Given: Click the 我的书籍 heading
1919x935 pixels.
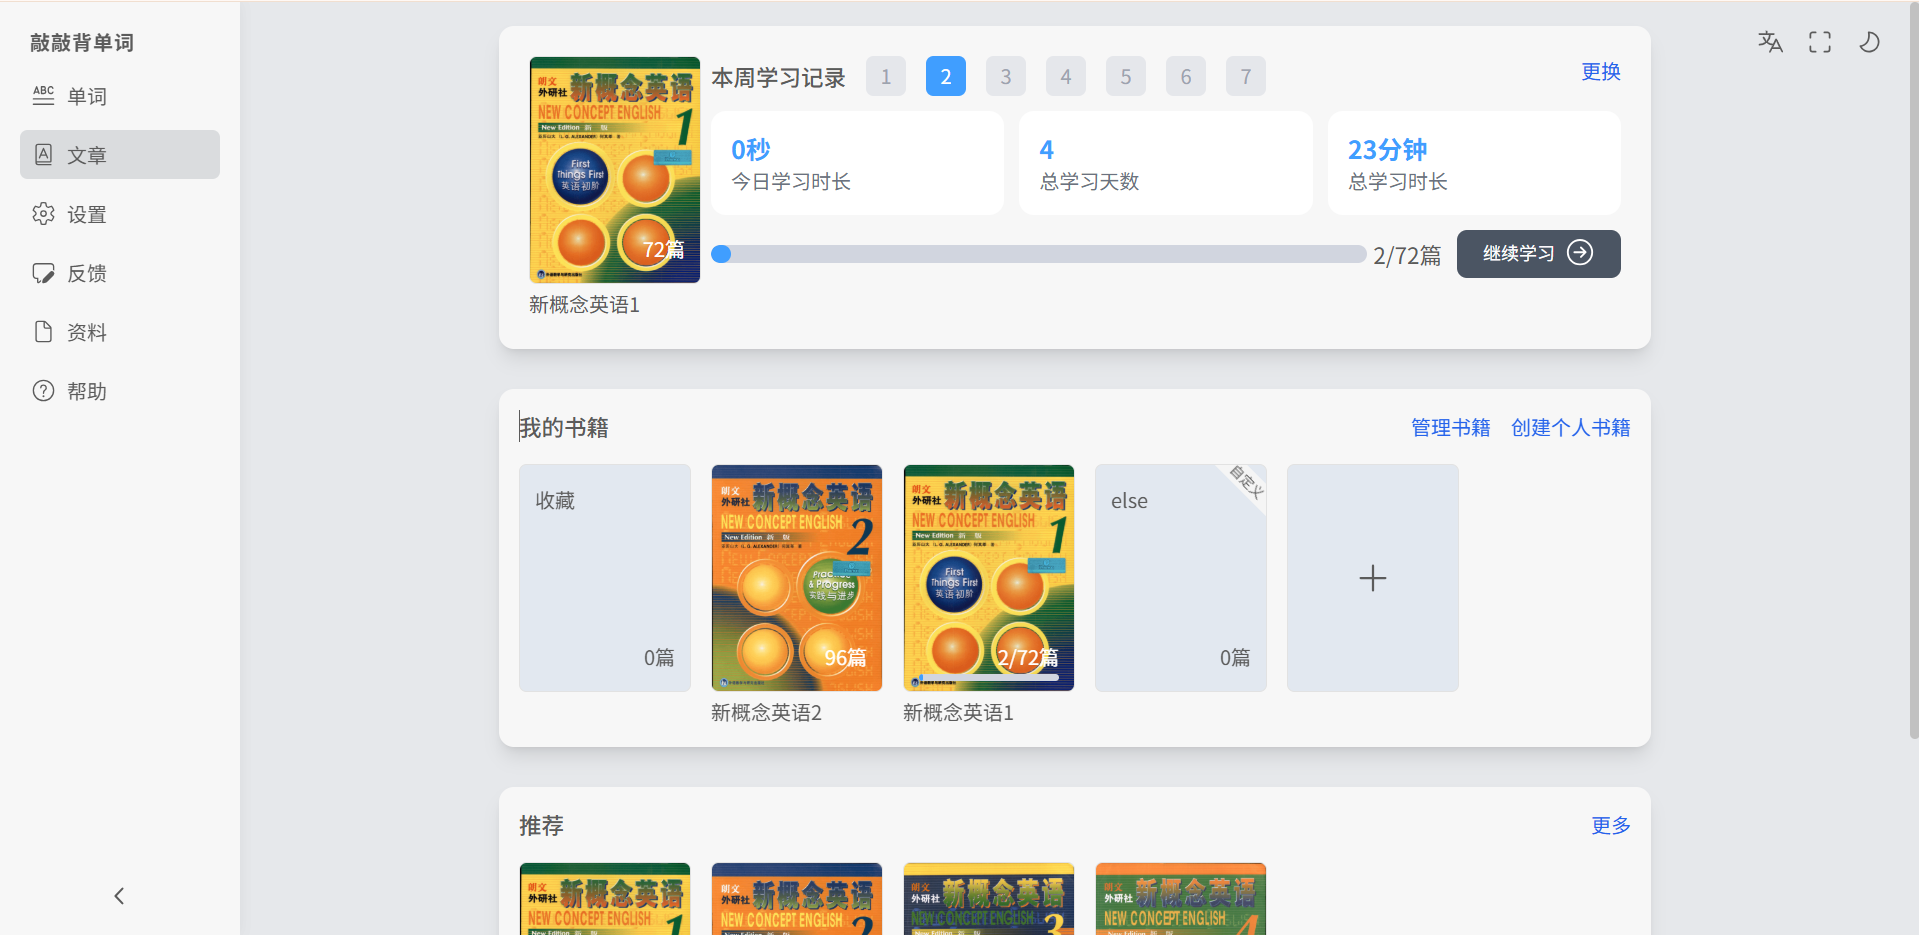Looking at the screenshot, I should tap(564, 428).
